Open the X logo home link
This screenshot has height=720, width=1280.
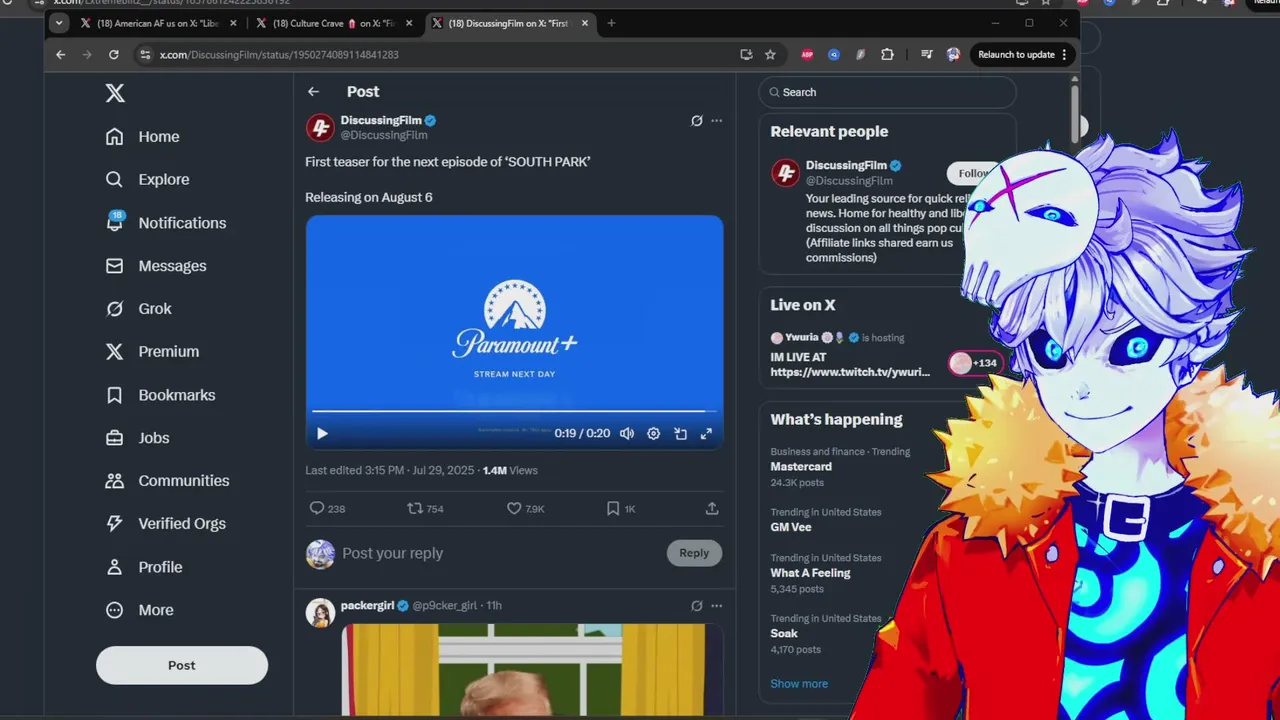click(115, 93)
